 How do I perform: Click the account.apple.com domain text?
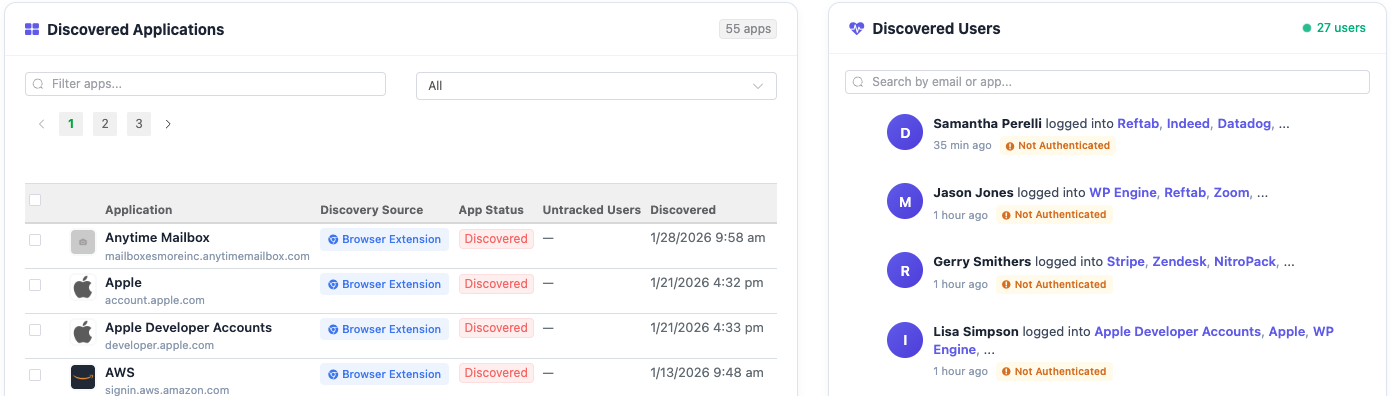click(155, 300)
